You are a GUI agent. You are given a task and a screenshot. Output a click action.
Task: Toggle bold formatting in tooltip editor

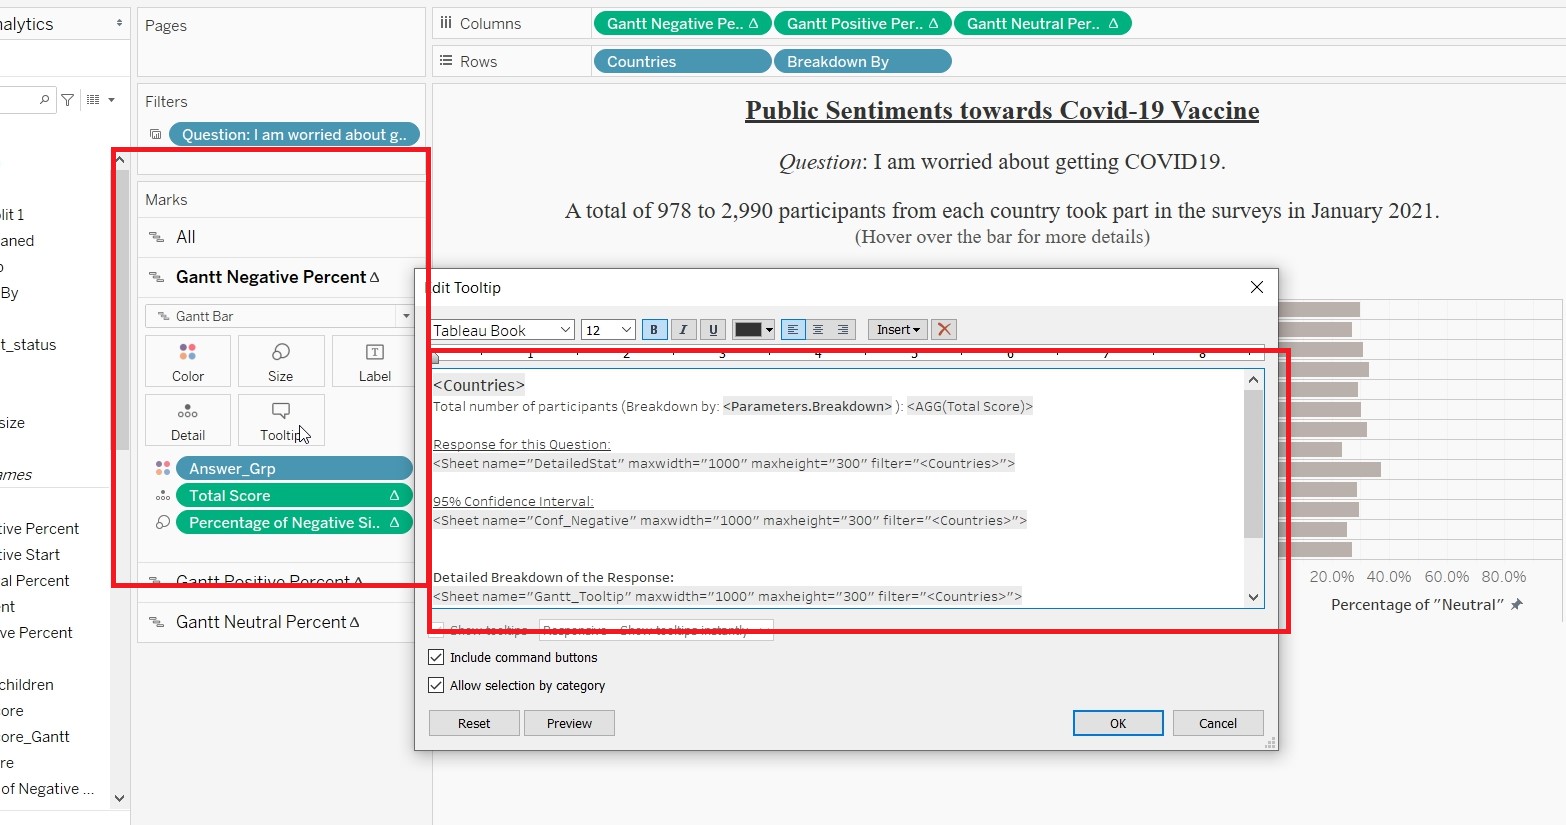[654, 330]
